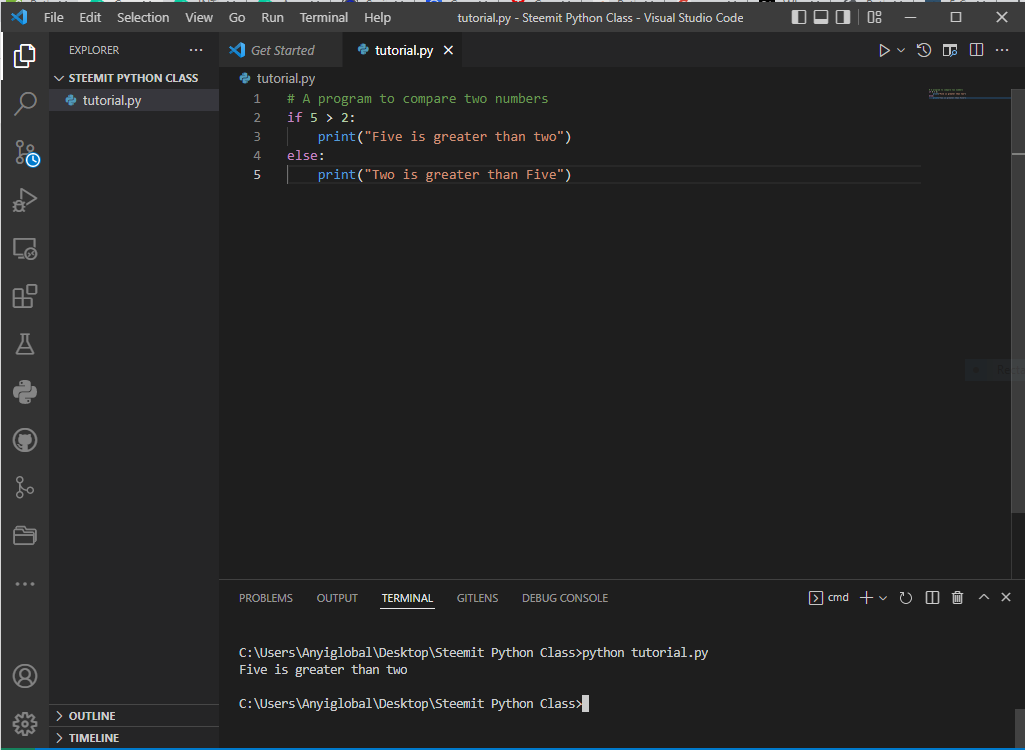This screenshot has height=750, width=1025.
Task: Toggle the primary side bar layout button
Action: [799, 17]
